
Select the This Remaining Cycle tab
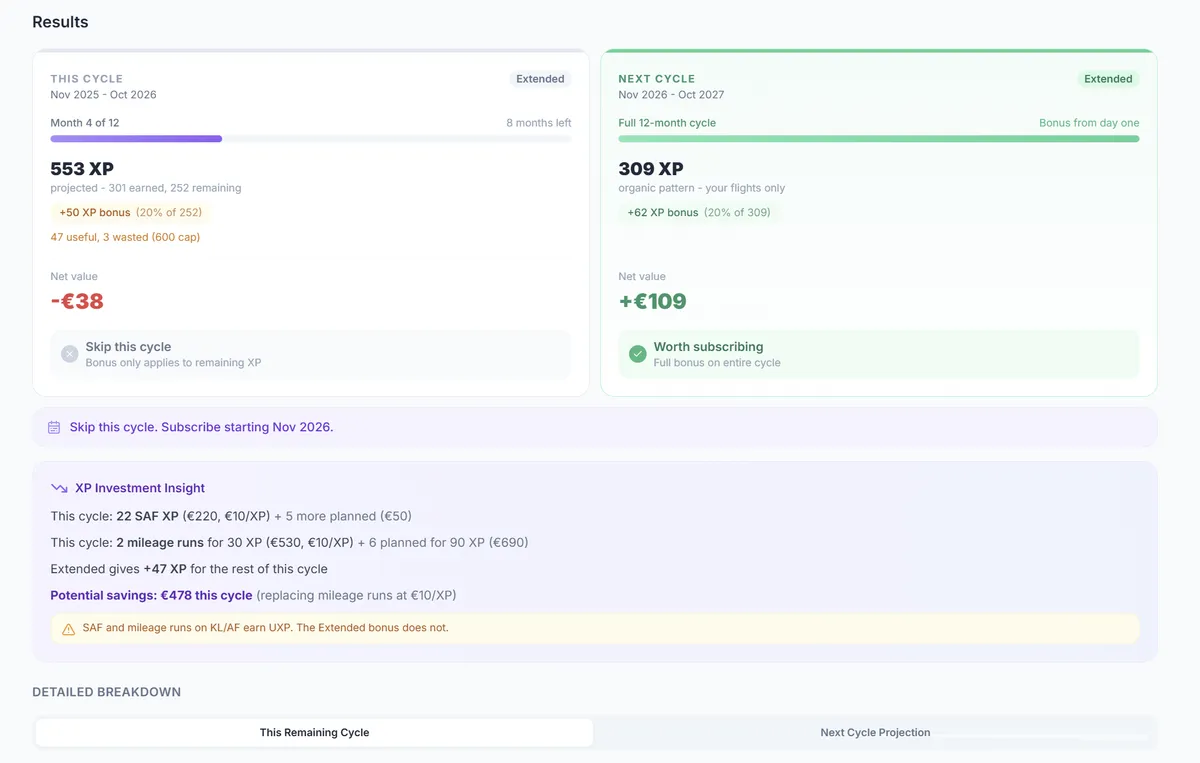(x=314, y=732)
